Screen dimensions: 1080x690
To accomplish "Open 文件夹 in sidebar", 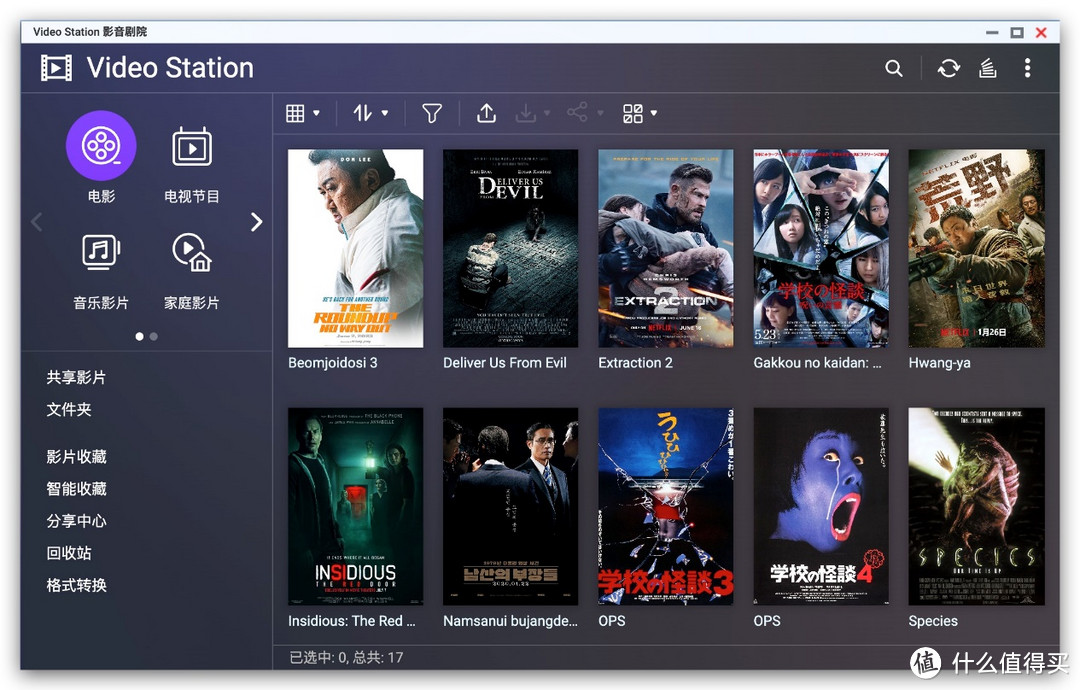I will click(x=69, y=410).
